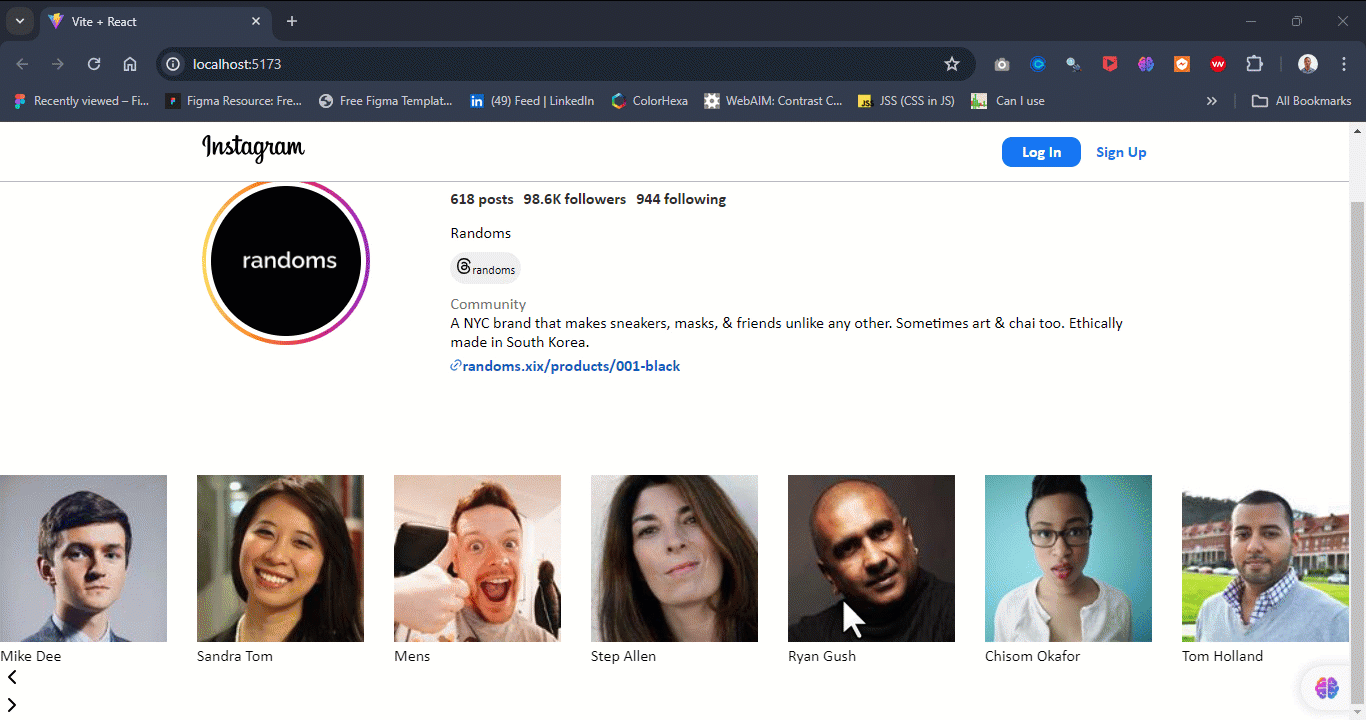Viewport: 1366px width, 720px height.
Task: Show more hidden bookmarks chevron
Action: coord(1212,101)
